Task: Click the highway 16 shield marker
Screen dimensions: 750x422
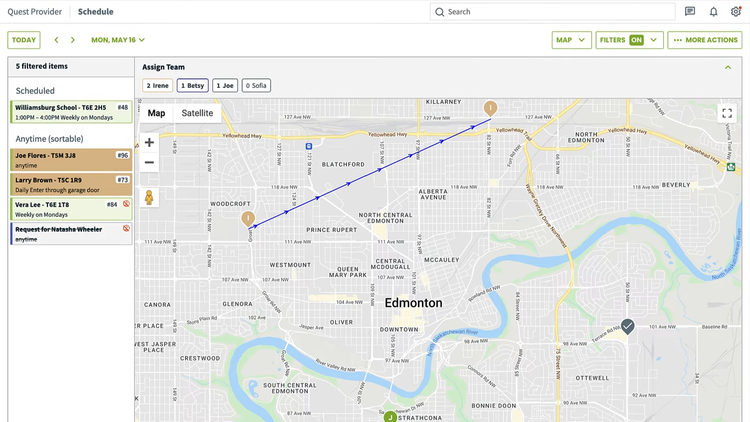Action: (731, 167)
